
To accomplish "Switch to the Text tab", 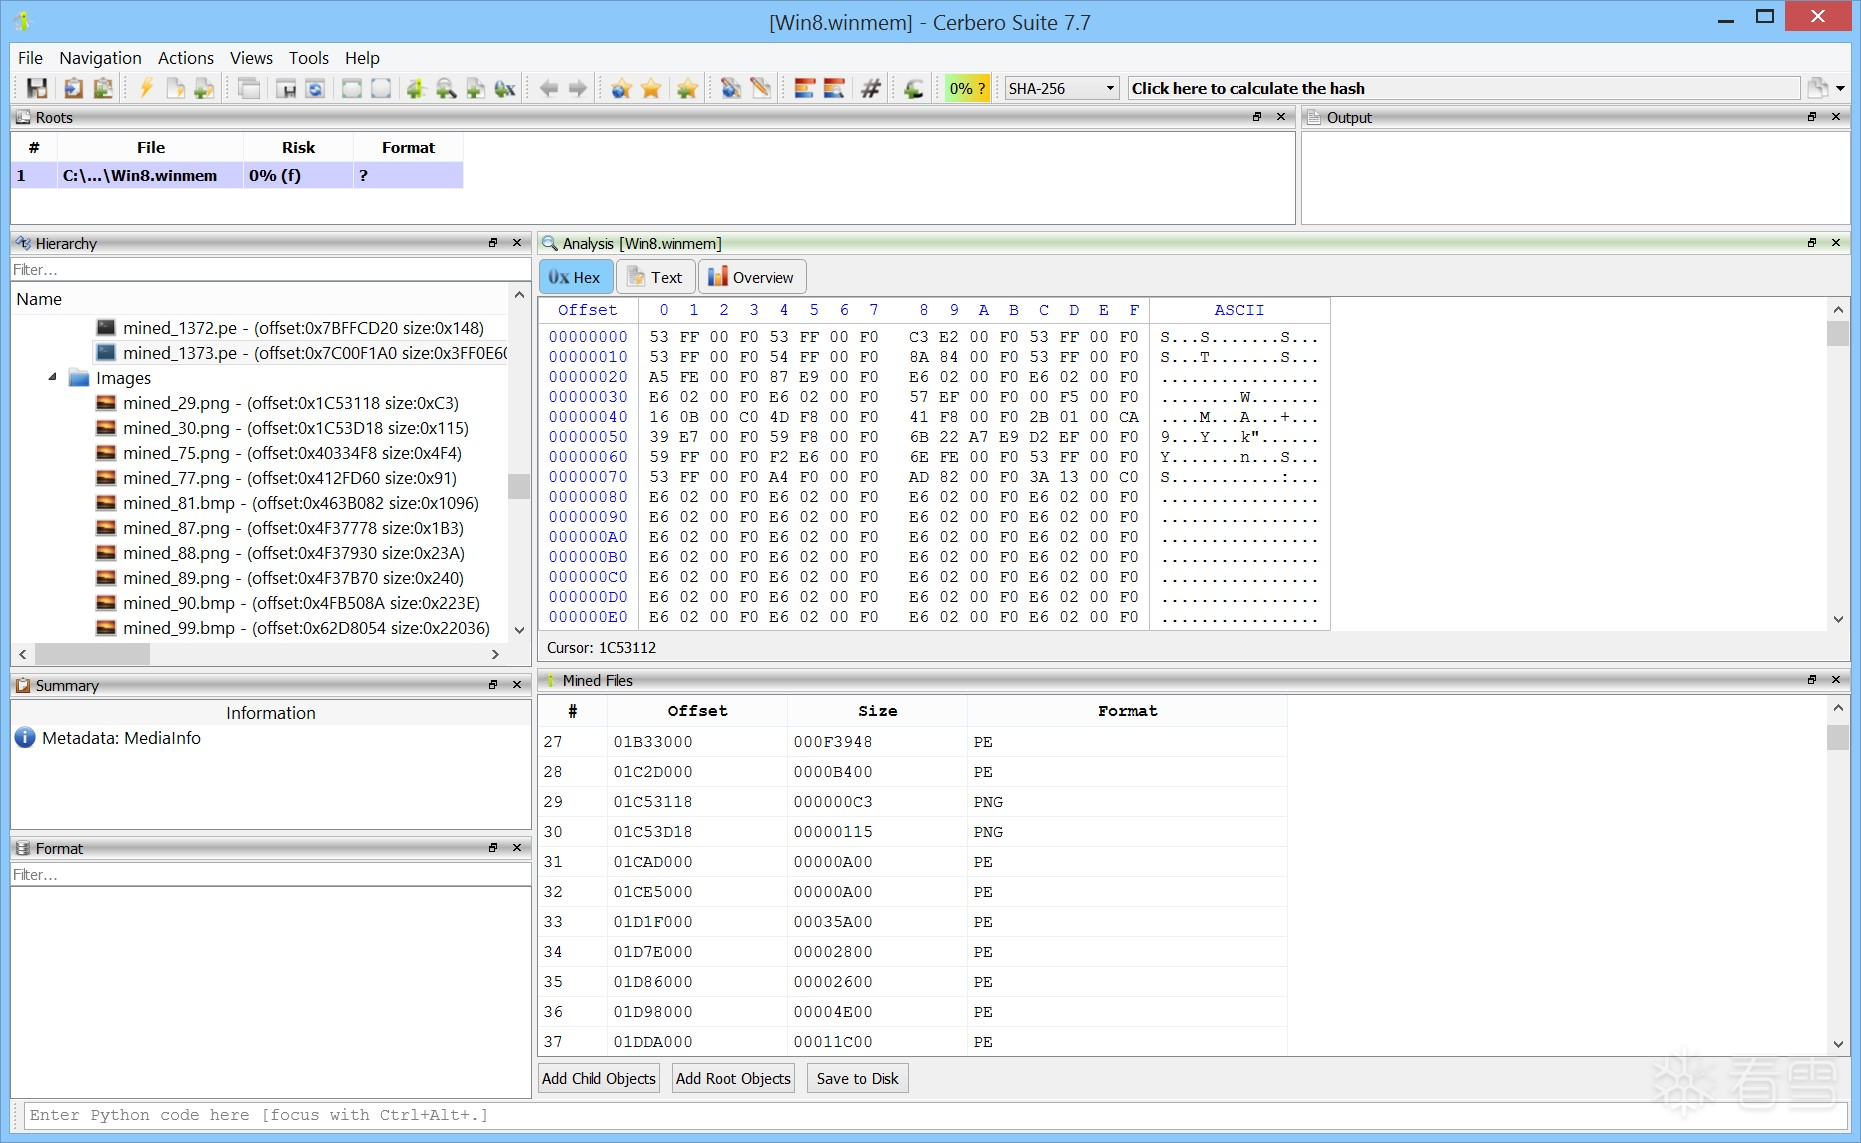I will pyautogui.click(x=656, y=277).
